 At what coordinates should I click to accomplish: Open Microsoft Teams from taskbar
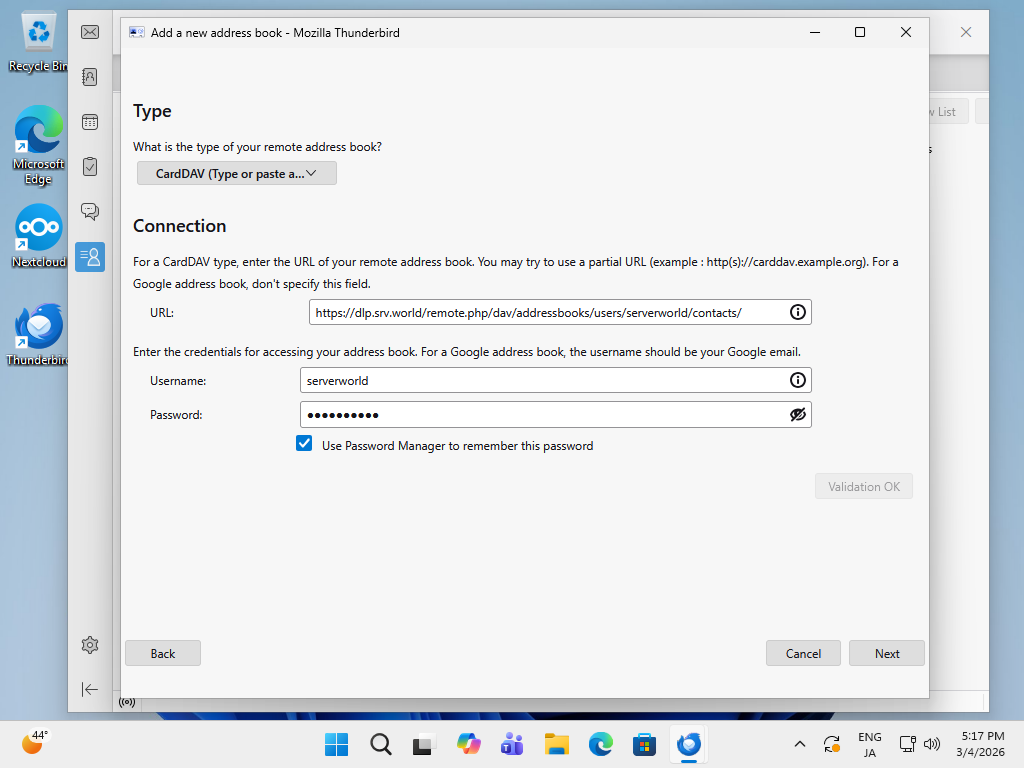click(512, 744)
